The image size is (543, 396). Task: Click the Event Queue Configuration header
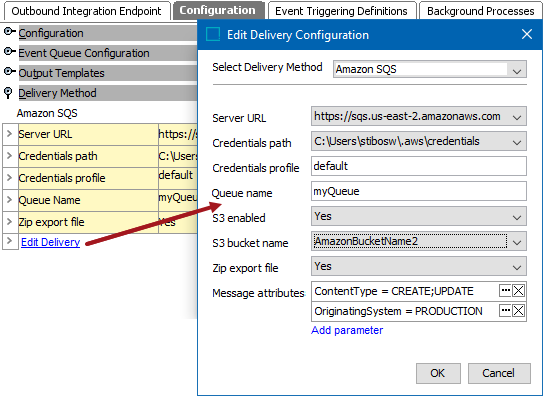108,53
